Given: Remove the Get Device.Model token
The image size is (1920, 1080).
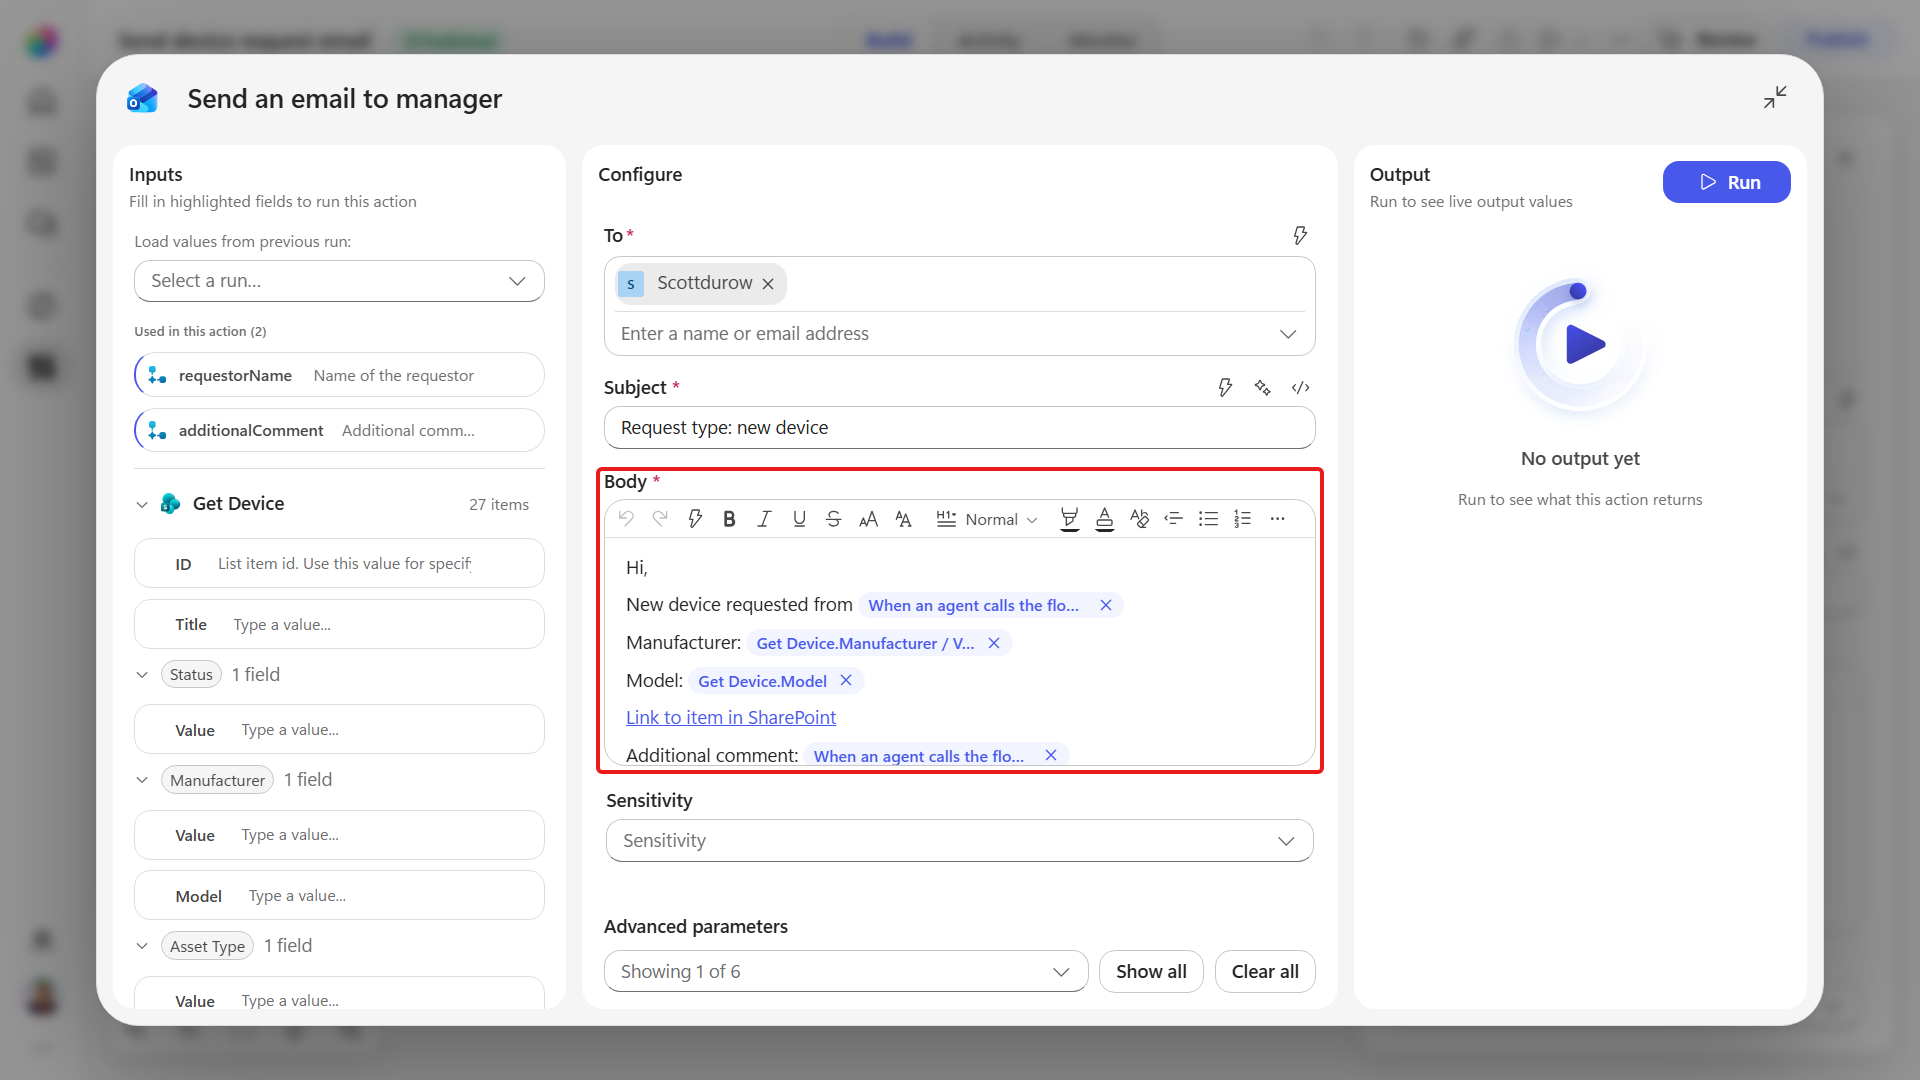Looking at the screenshot, I should (x=846, y=680).
